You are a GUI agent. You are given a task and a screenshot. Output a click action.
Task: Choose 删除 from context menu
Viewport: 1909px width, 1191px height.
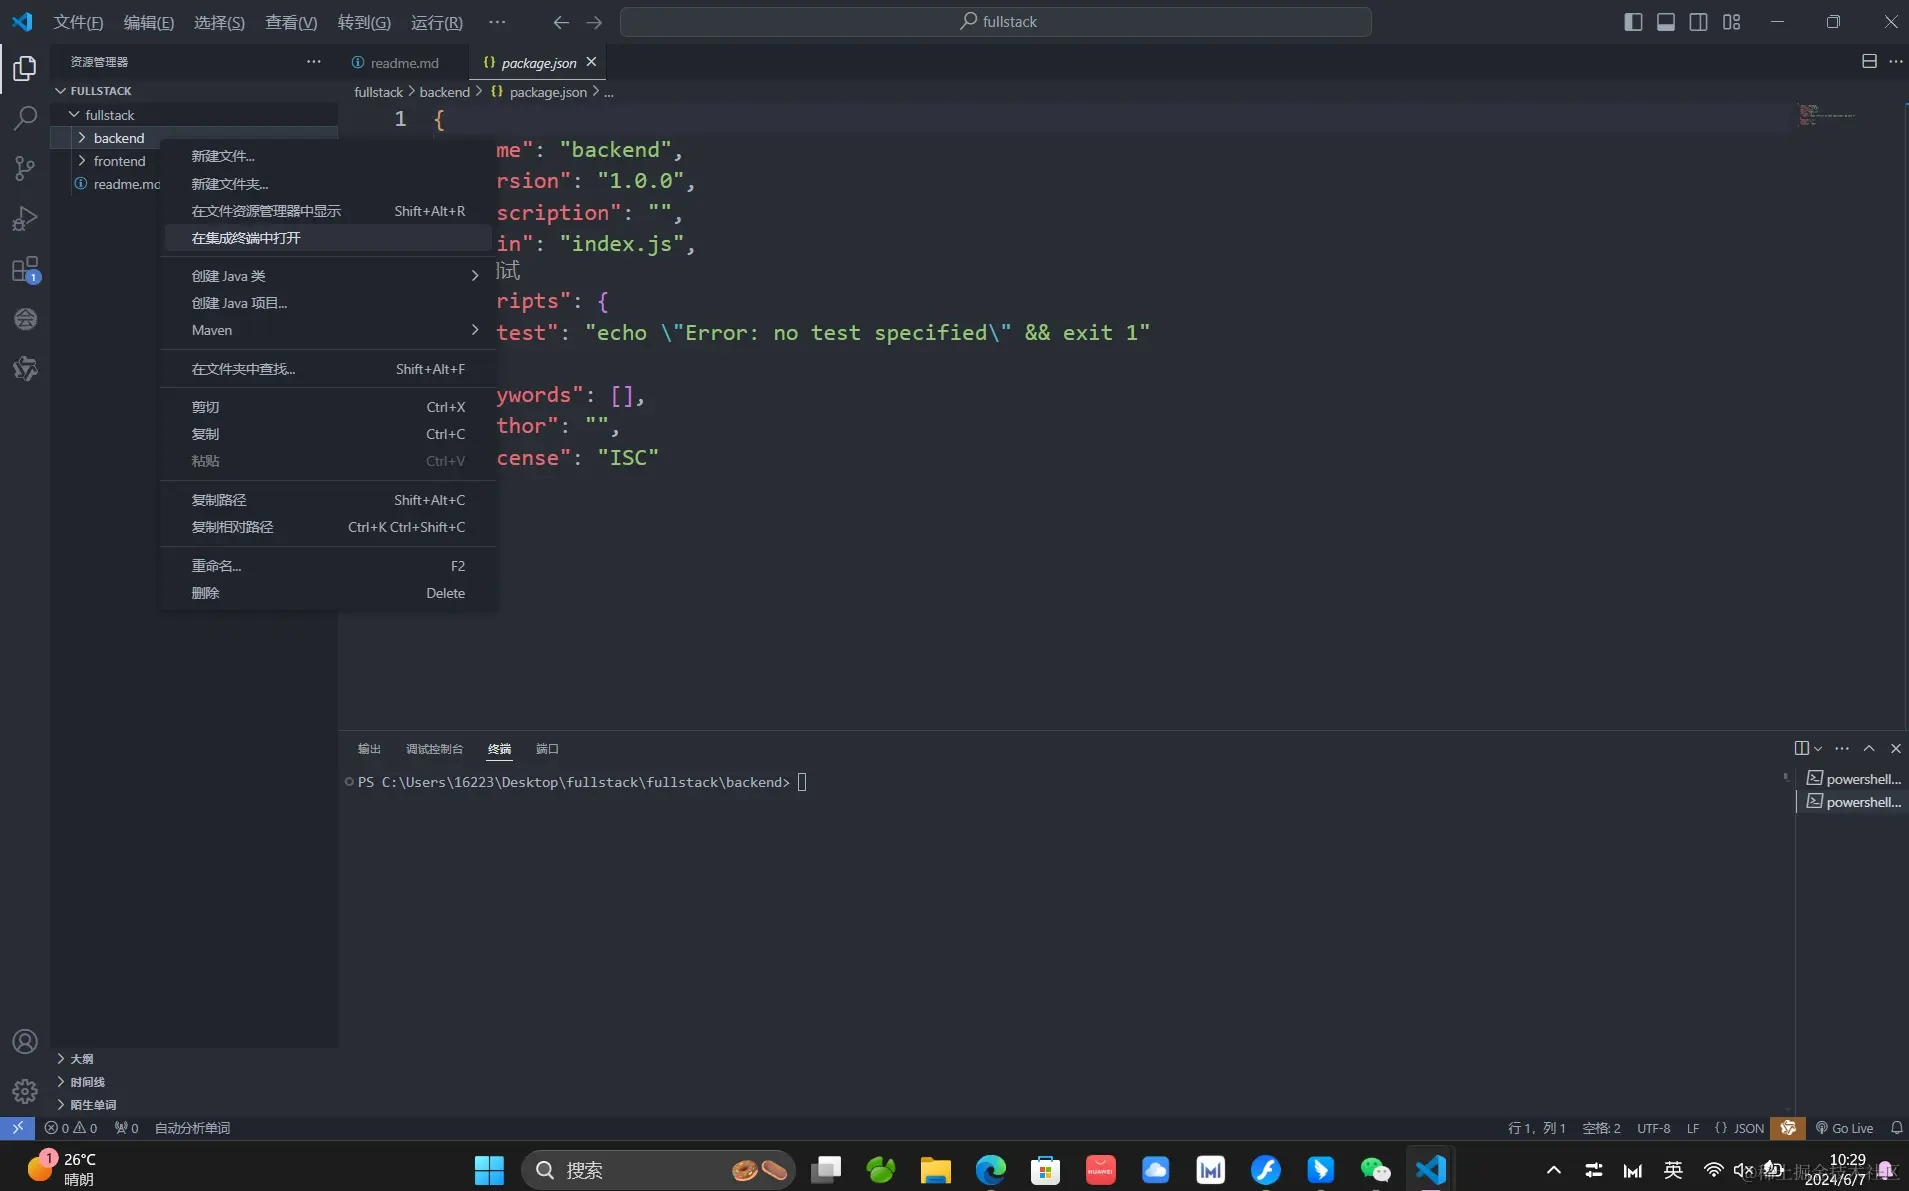(328, 593)
